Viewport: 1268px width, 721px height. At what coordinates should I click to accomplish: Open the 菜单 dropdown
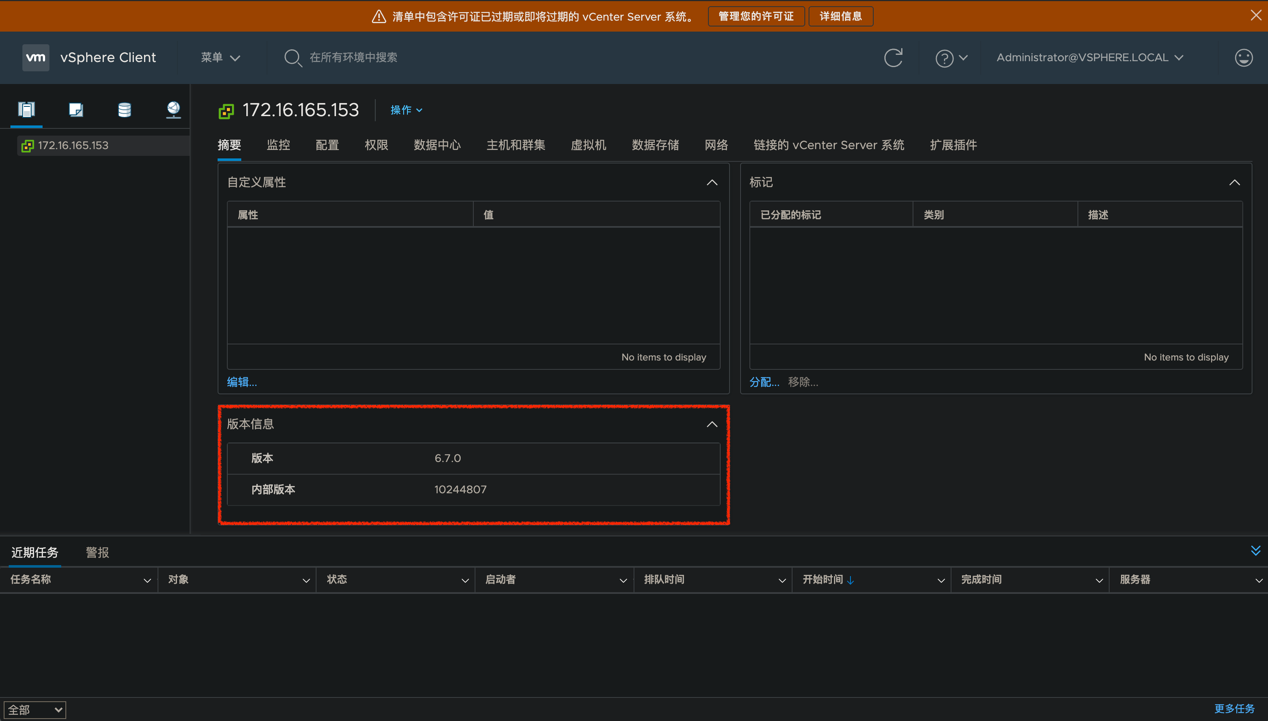220,58
